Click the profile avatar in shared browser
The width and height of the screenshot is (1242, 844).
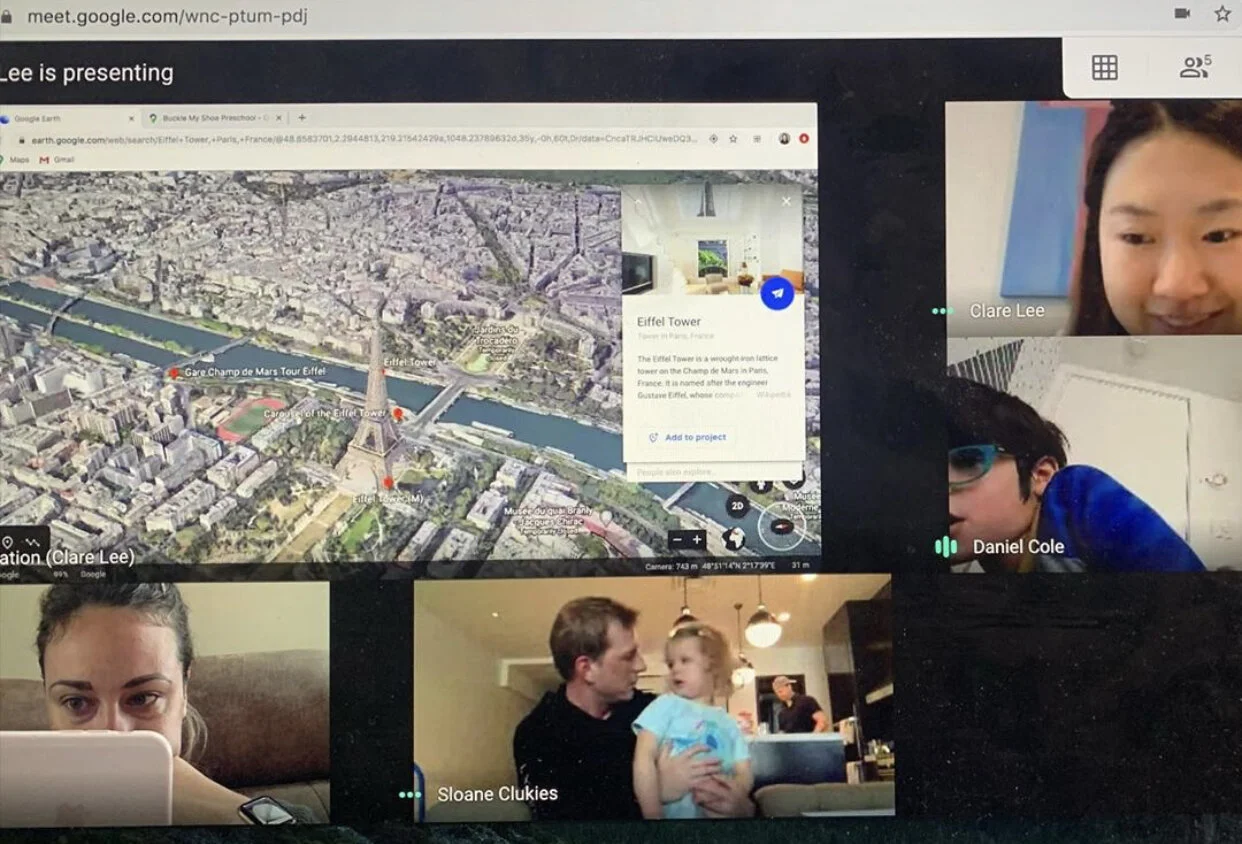(x=785, y=139)
